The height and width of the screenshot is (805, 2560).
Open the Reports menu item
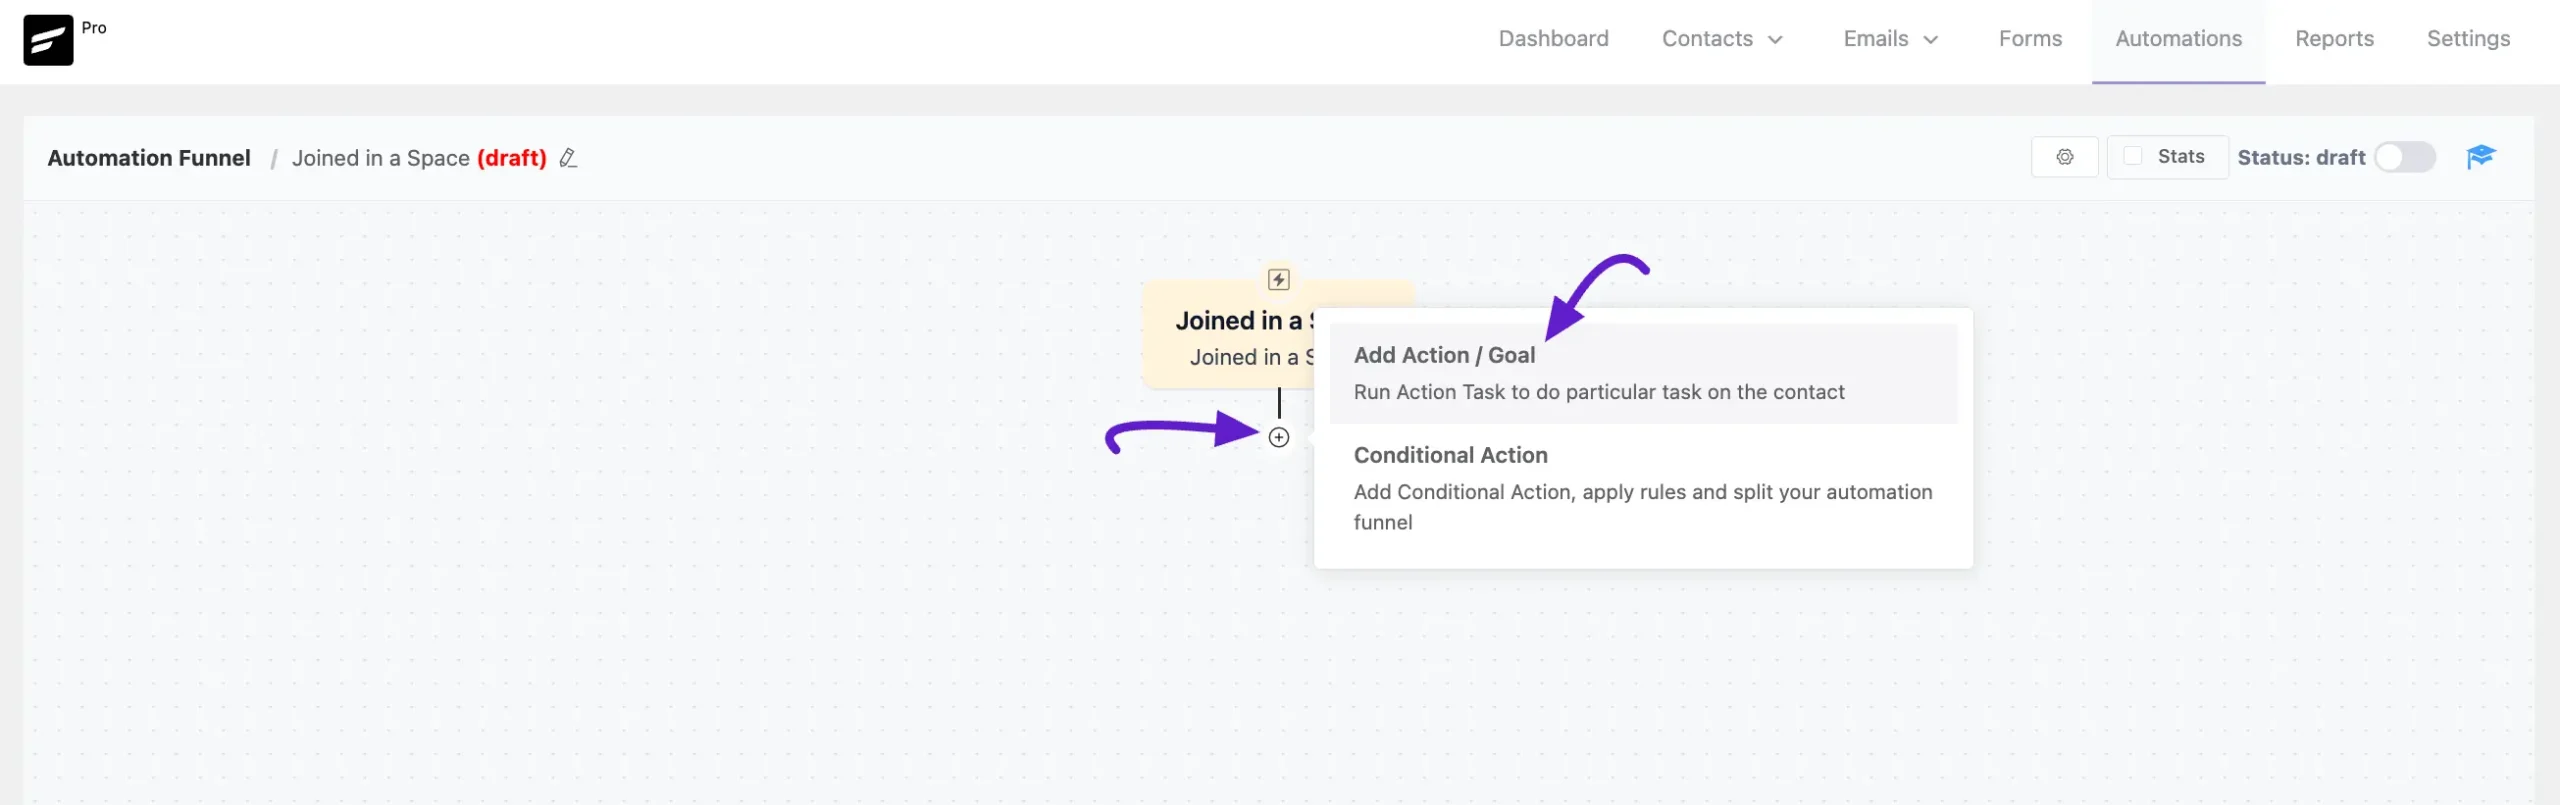tap(2335, 38)
